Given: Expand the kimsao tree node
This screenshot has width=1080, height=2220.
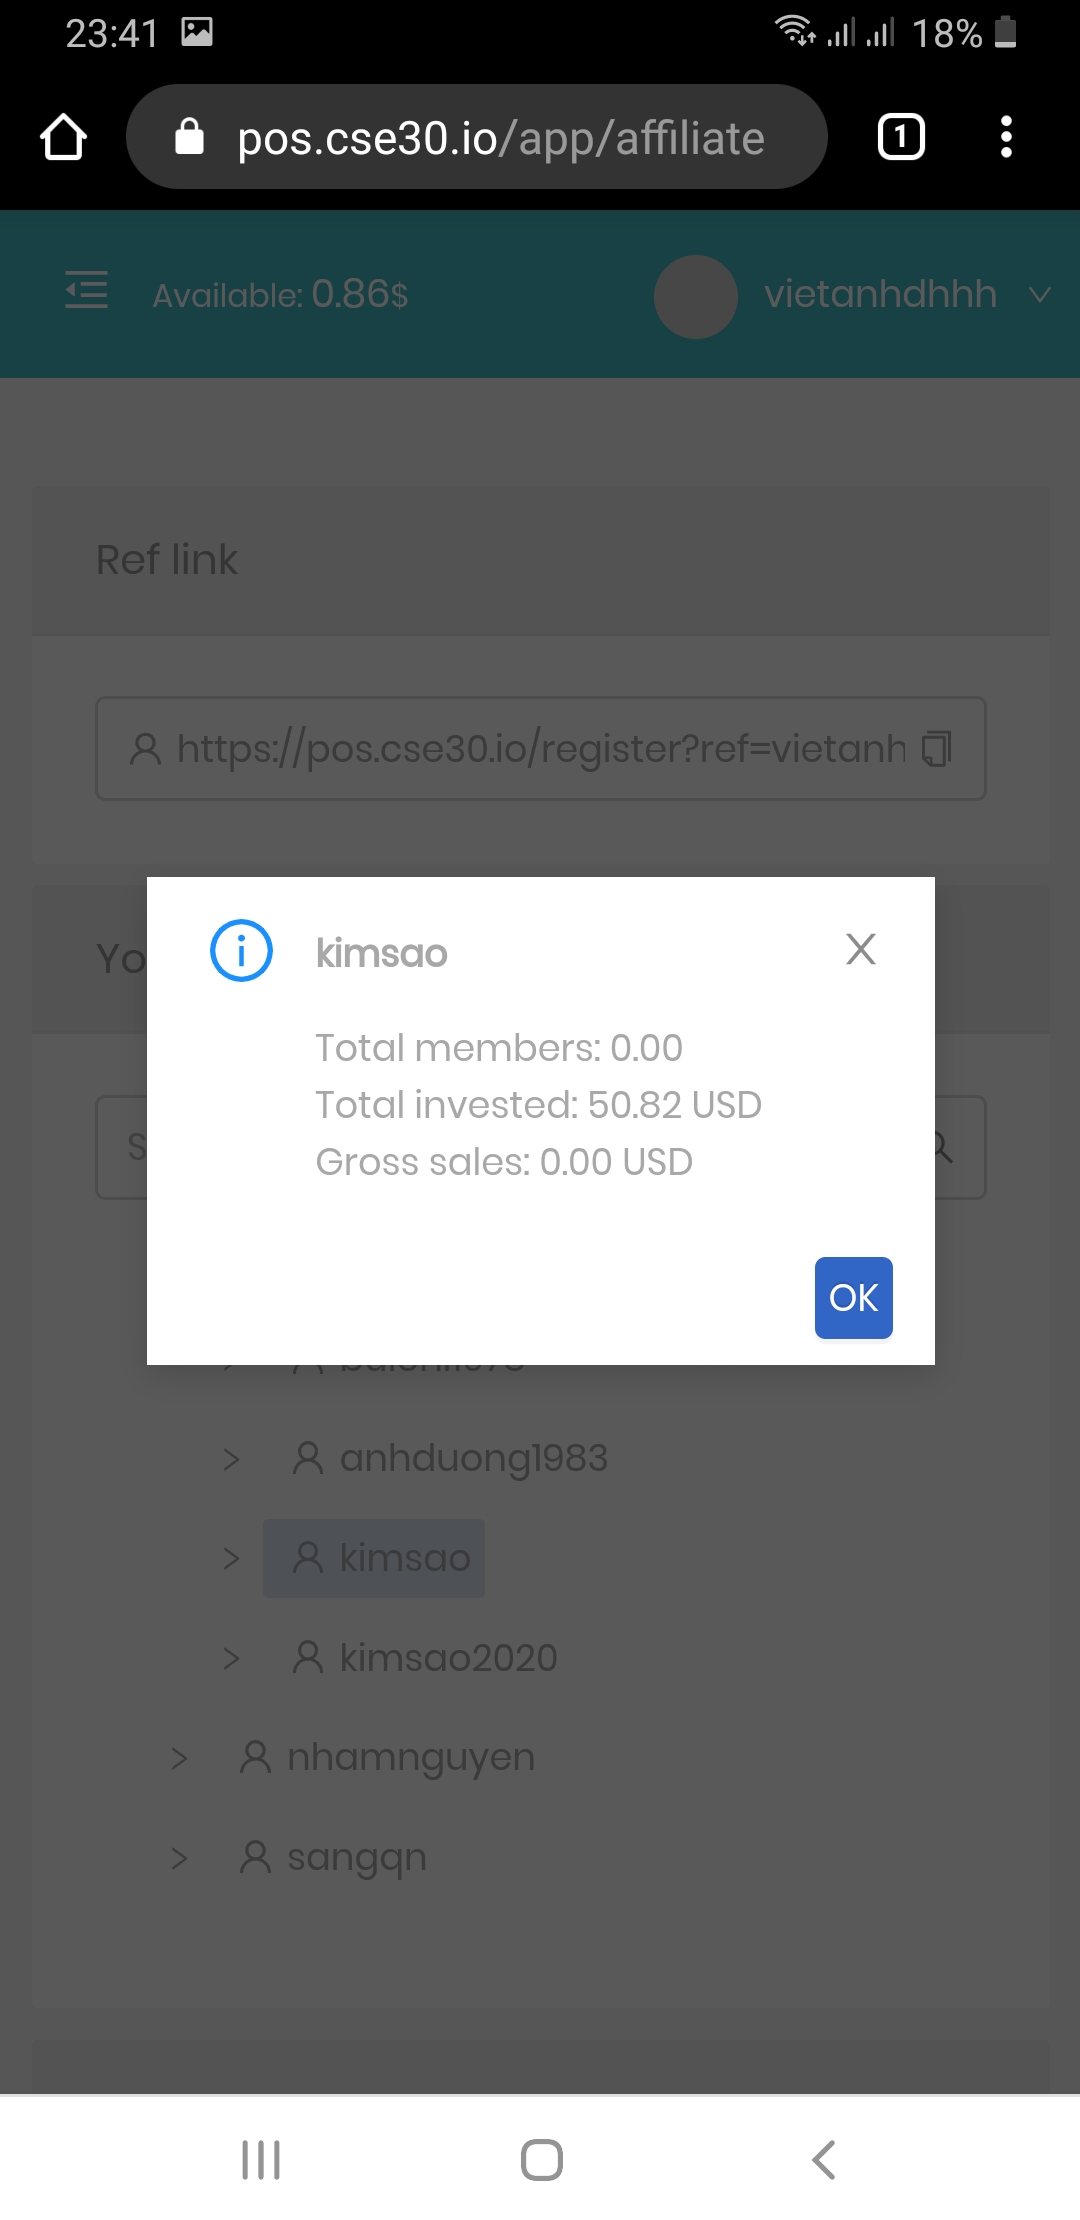Looking at the screenshot, I should click(x=231, y=1558).
